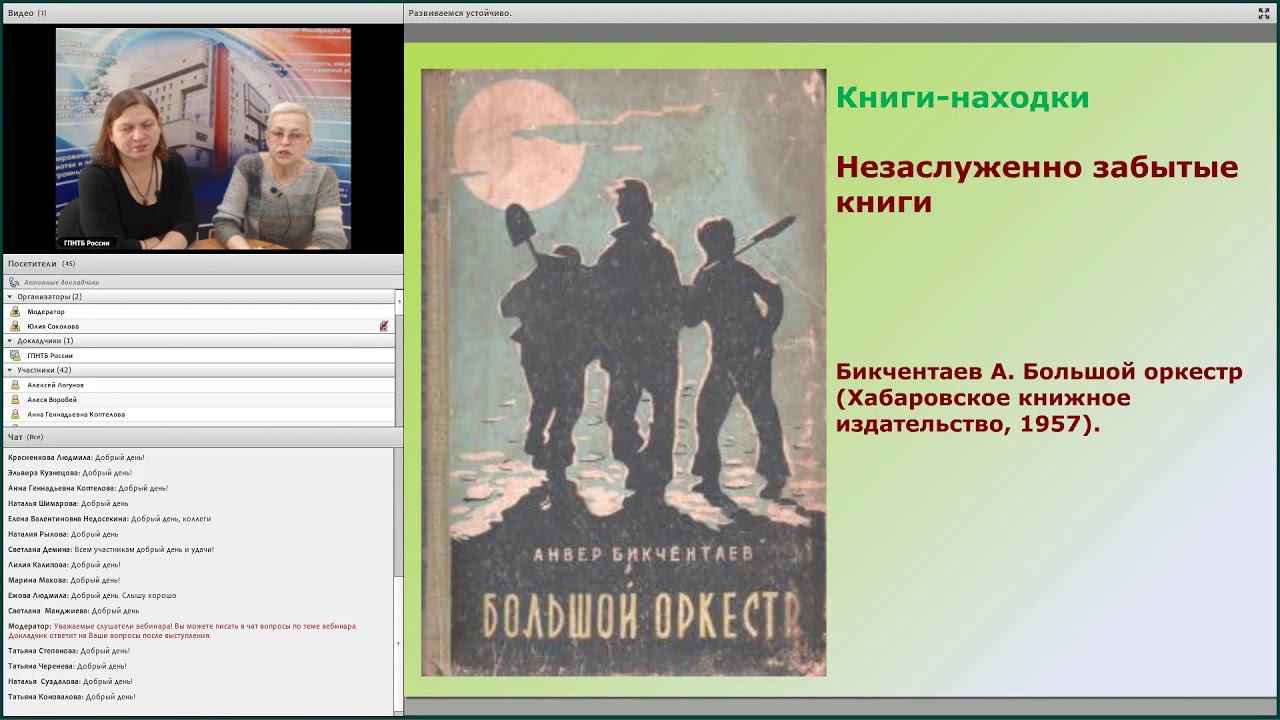
Task: Click chat message from Наталия Рылова
Action: tap(63, 534)
